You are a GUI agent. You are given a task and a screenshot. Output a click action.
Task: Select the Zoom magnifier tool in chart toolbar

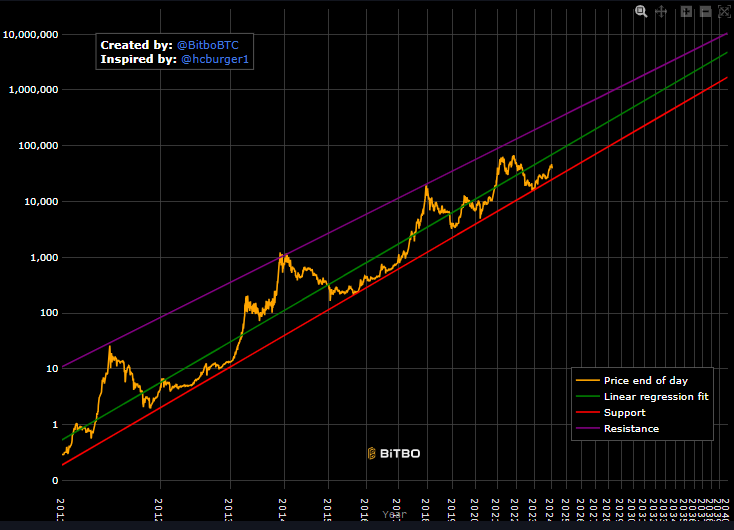pyautogui.click(x=641, y=12)
